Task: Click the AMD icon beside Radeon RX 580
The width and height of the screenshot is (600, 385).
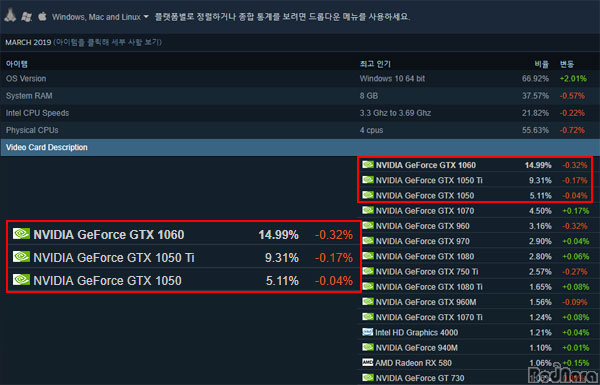Action: pos(367,362)
